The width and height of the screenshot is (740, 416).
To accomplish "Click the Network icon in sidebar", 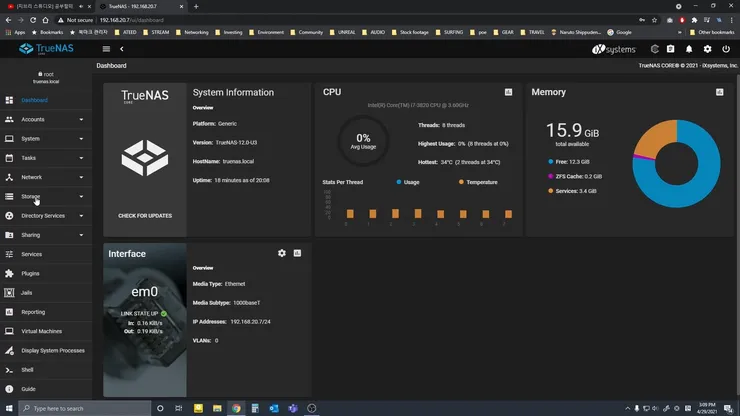I will [x=9, y=177].
